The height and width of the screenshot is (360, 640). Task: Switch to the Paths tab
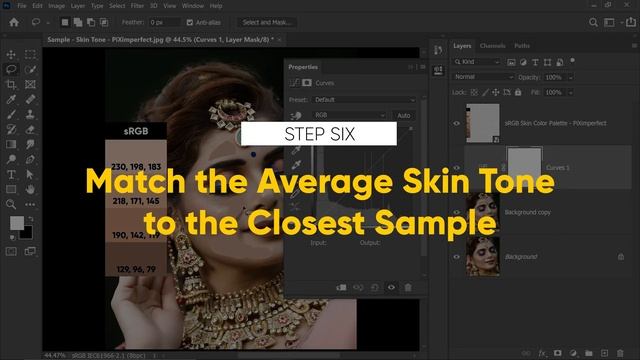click(522, 46)
